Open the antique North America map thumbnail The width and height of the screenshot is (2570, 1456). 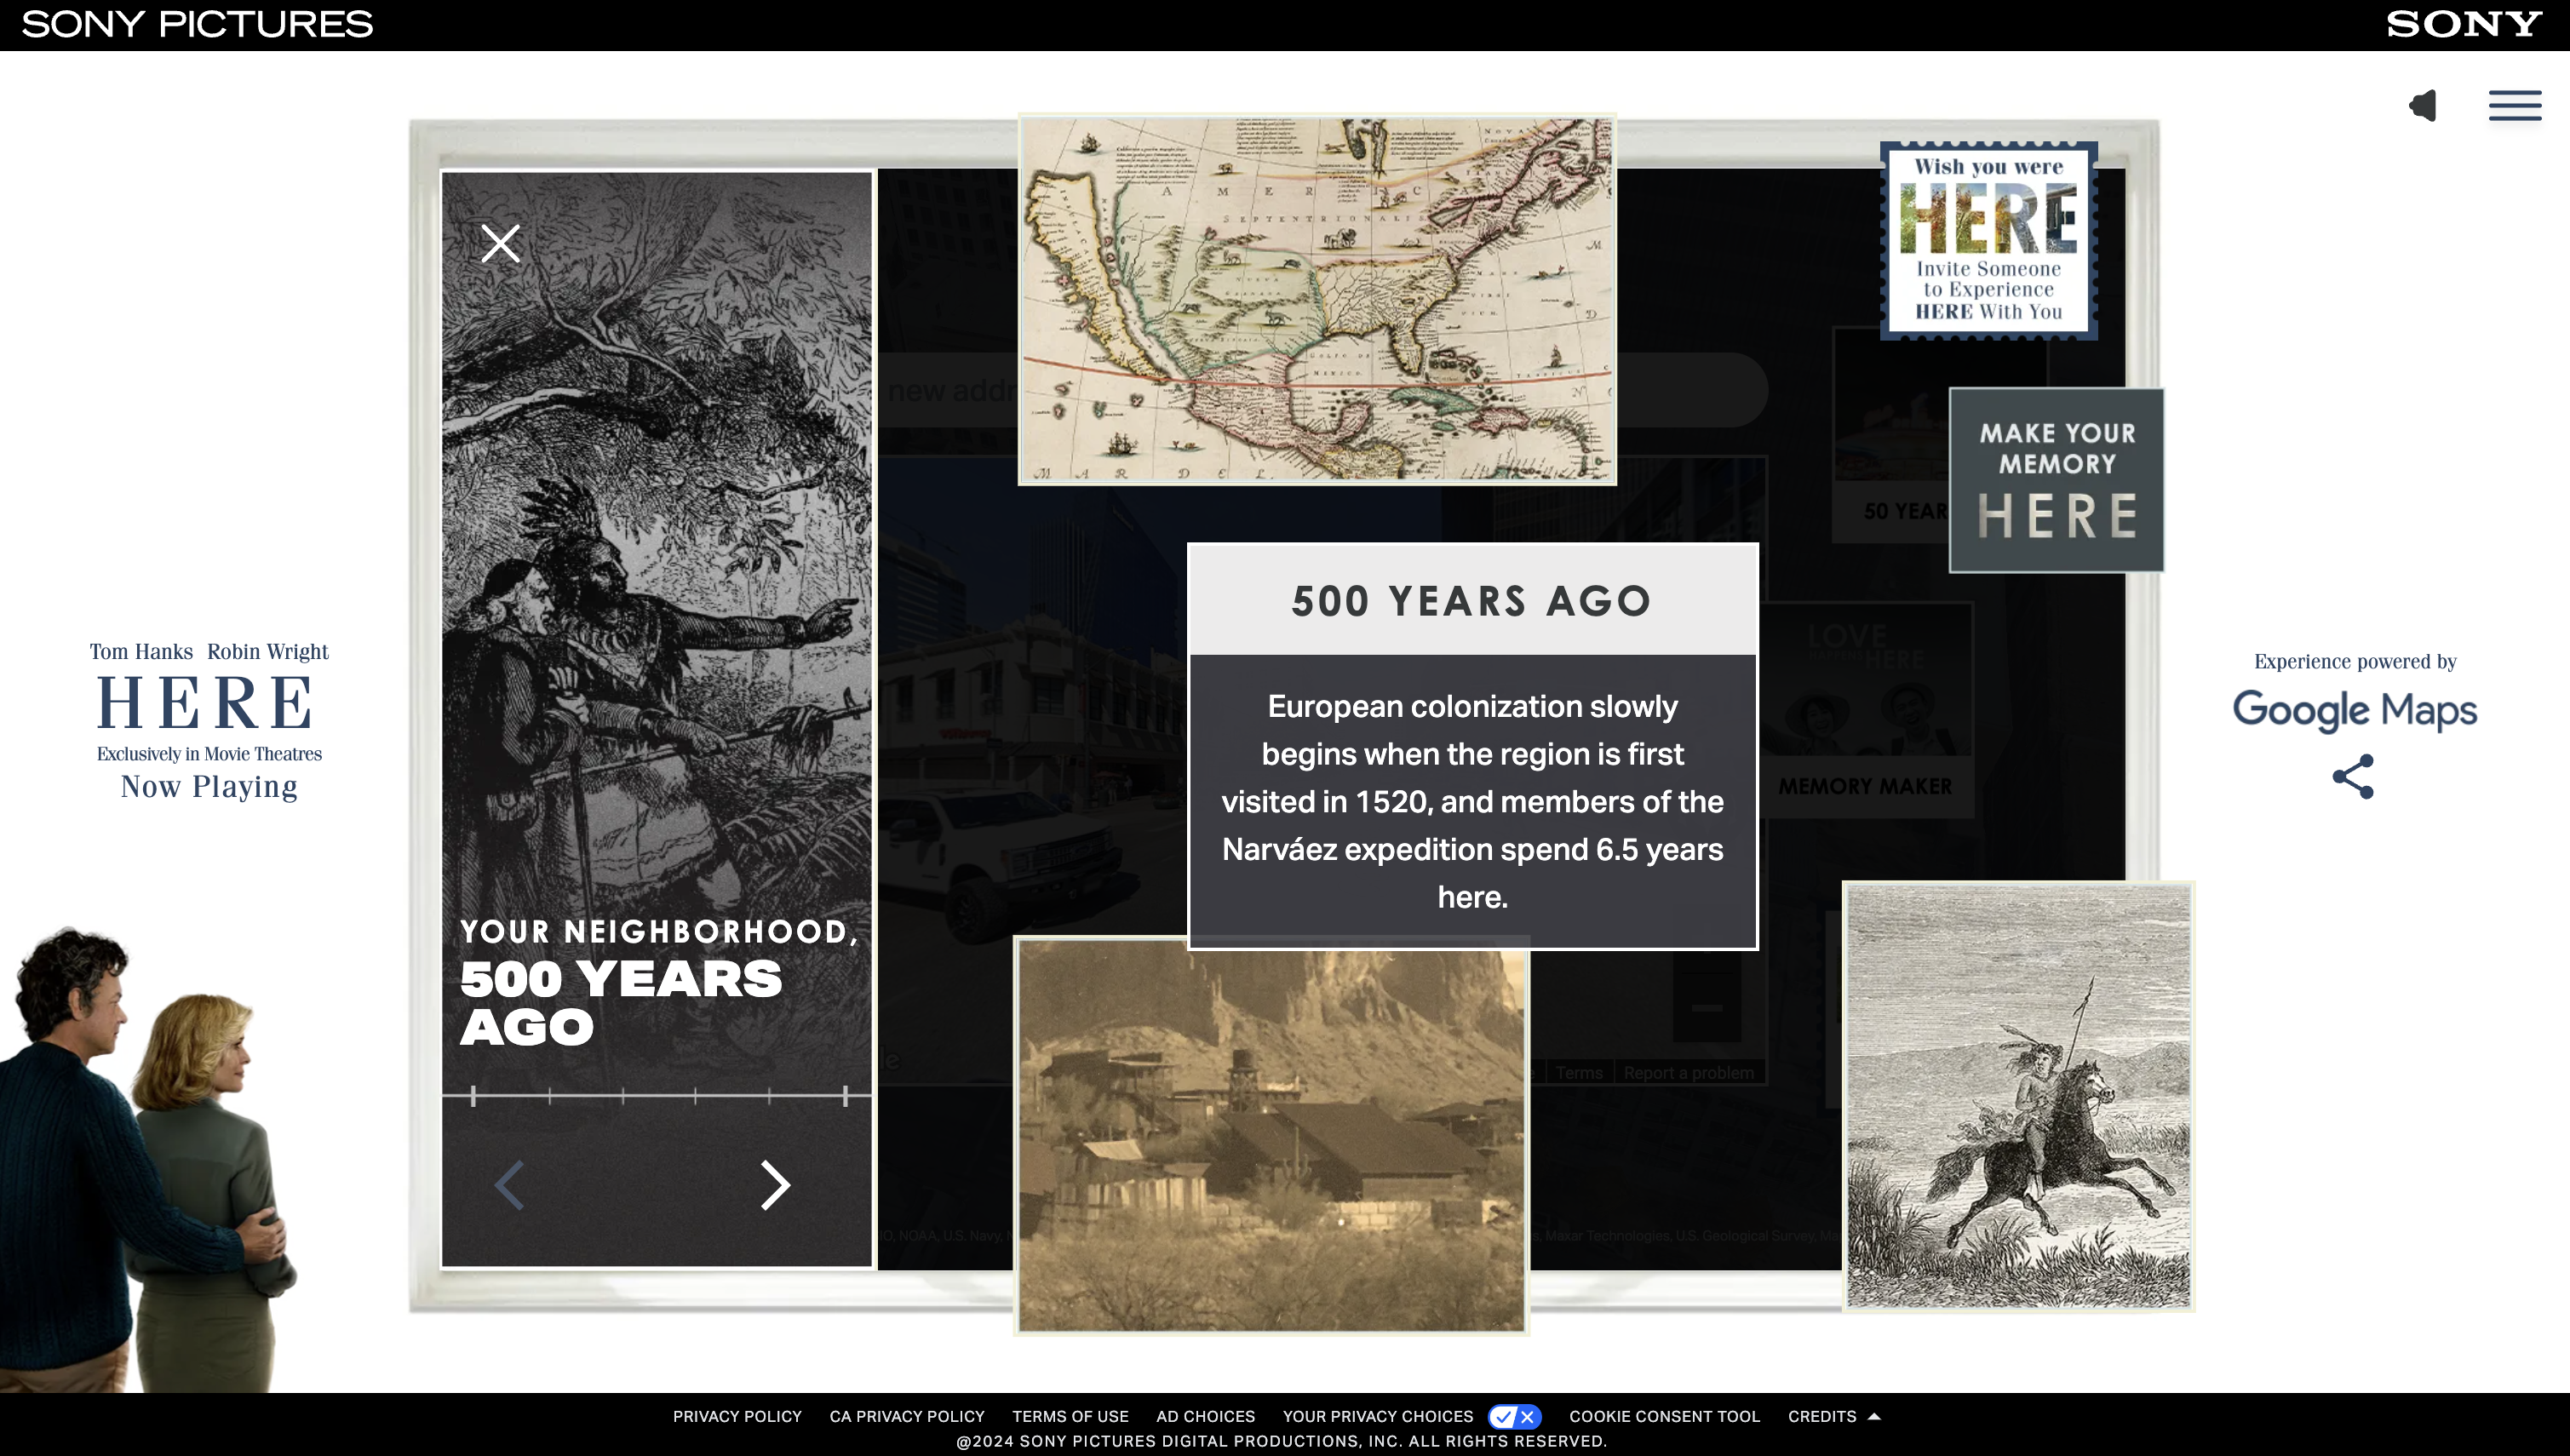(x=1316, y=300)
